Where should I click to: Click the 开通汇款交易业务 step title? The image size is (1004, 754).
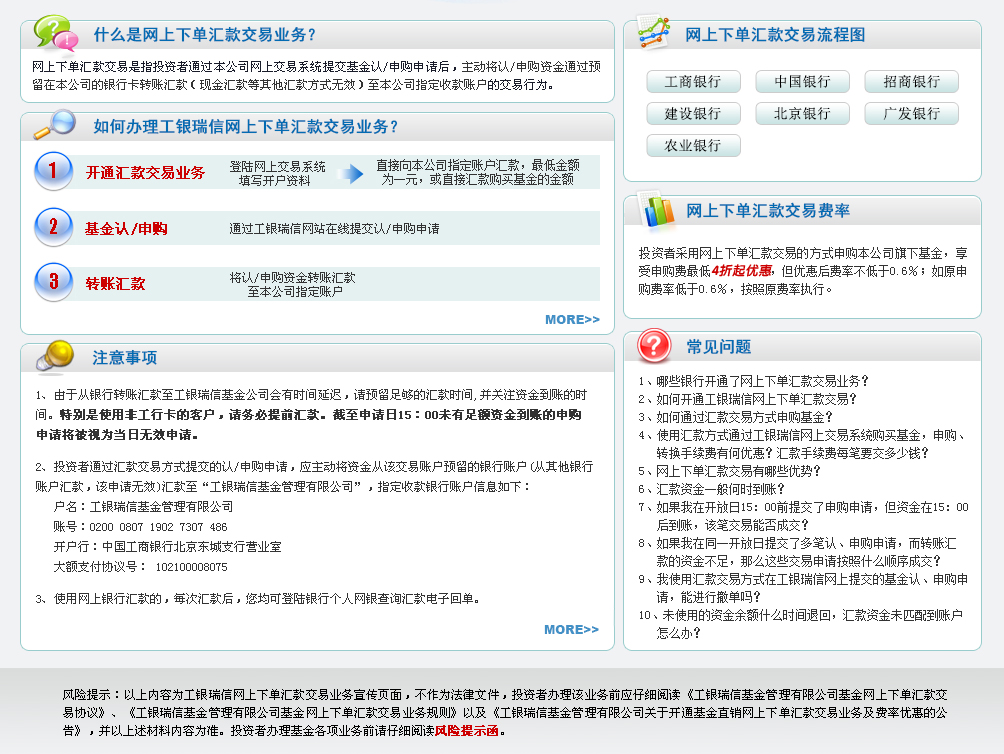click(x=145, y=173)
